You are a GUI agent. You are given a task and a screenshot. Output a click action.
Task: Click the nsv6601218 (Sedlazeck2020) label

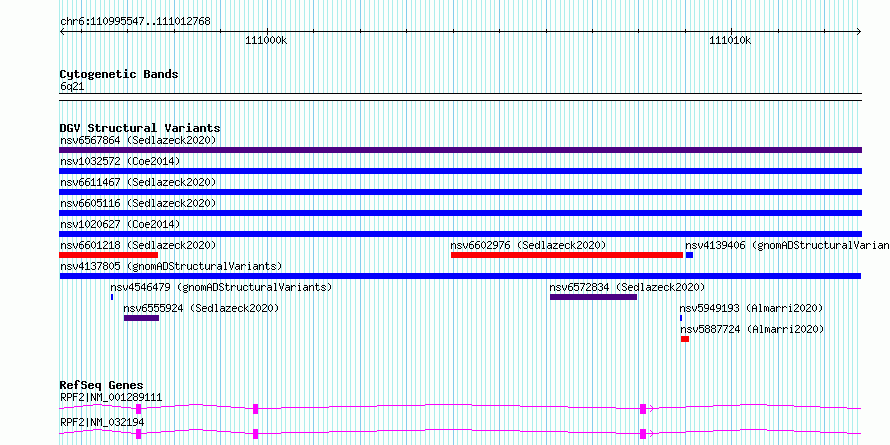point(138,245)
